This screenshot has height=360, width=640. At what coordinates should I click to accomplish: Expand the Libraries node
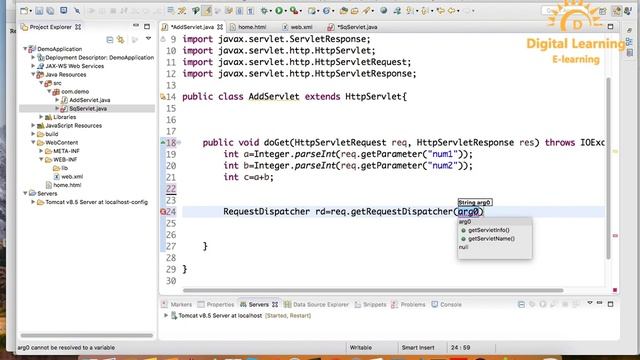tap(41, 117)
